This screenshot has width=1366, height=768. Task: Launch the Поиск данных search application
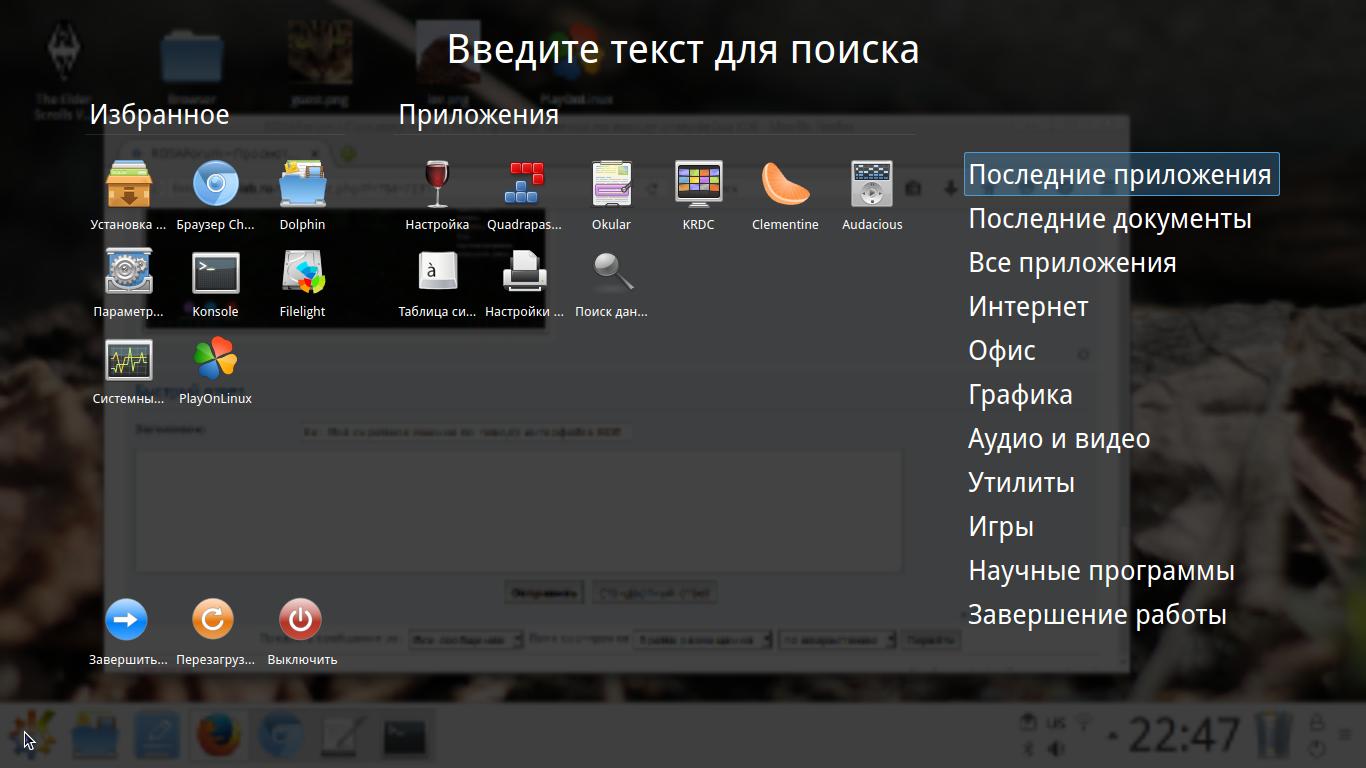tap(611, 283)
